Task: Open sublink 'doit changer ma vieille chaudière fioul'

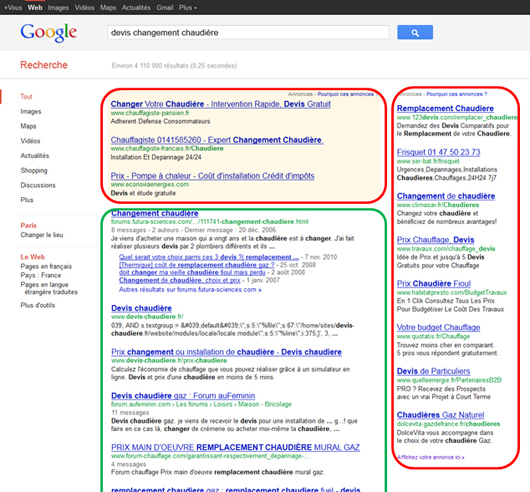Action: [192, 272]
